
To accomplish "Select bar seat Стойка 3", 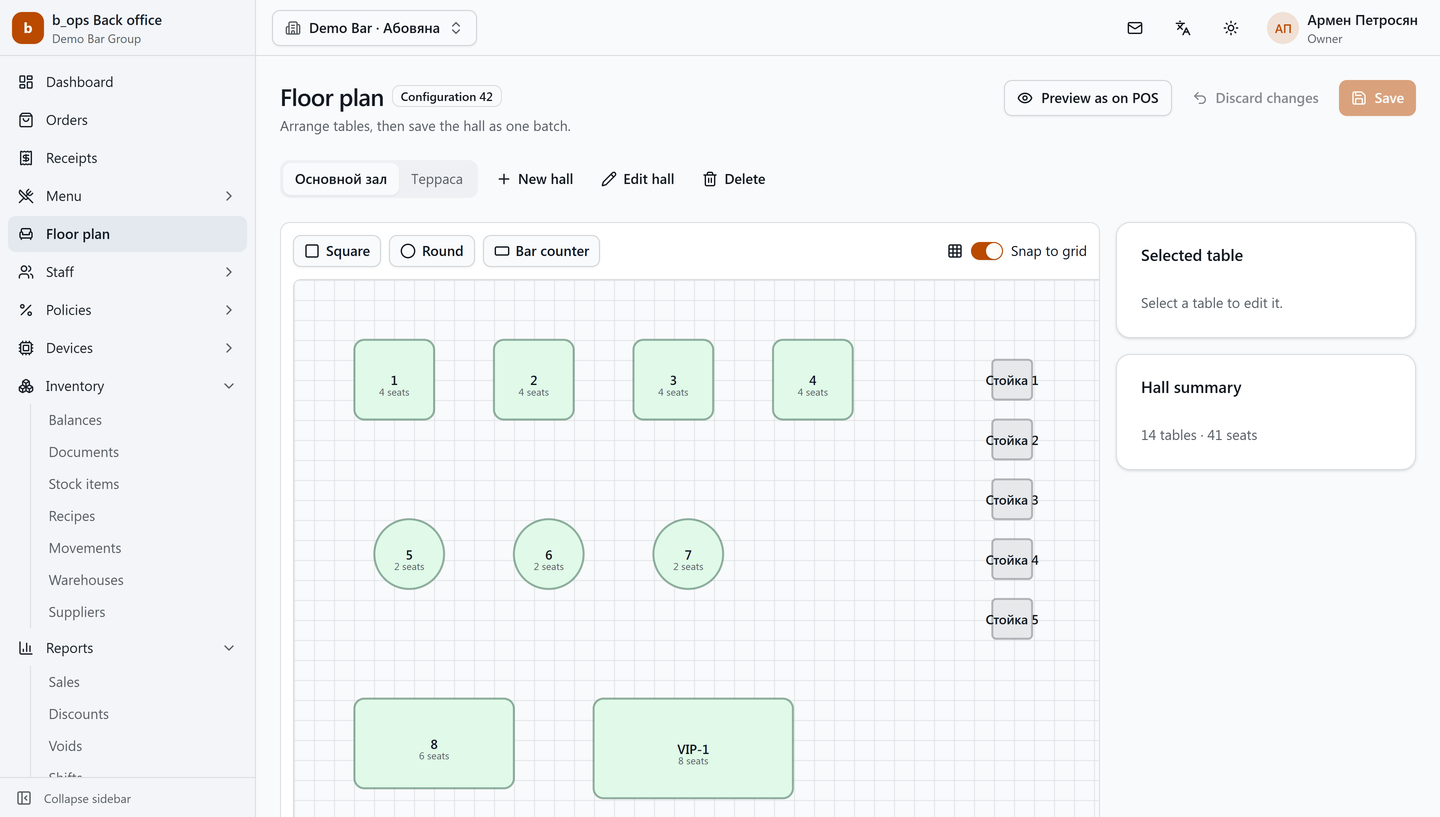I will 1012,500.
